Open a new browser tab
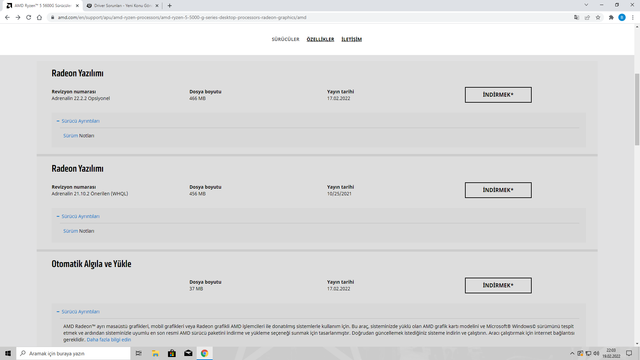Image resolution: width=640 pixels, height=360 pixels. [169, 6]
